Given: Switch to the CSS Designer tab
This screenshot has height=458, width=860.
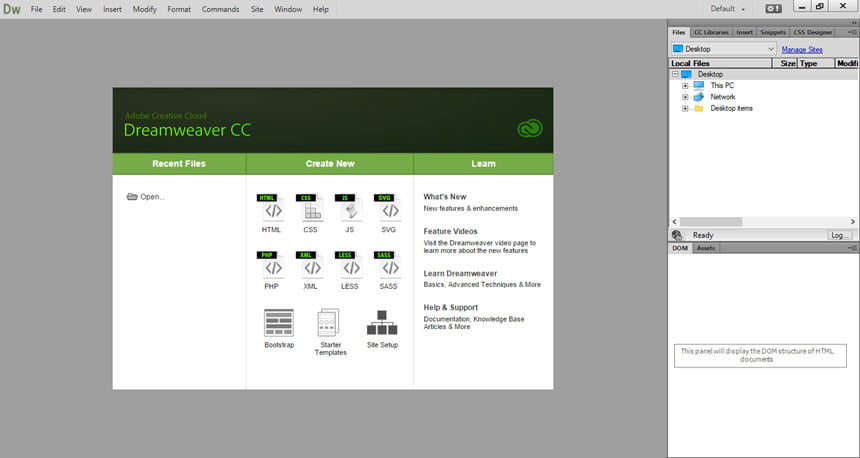Looking at the screenshot, I should point(813,32).
